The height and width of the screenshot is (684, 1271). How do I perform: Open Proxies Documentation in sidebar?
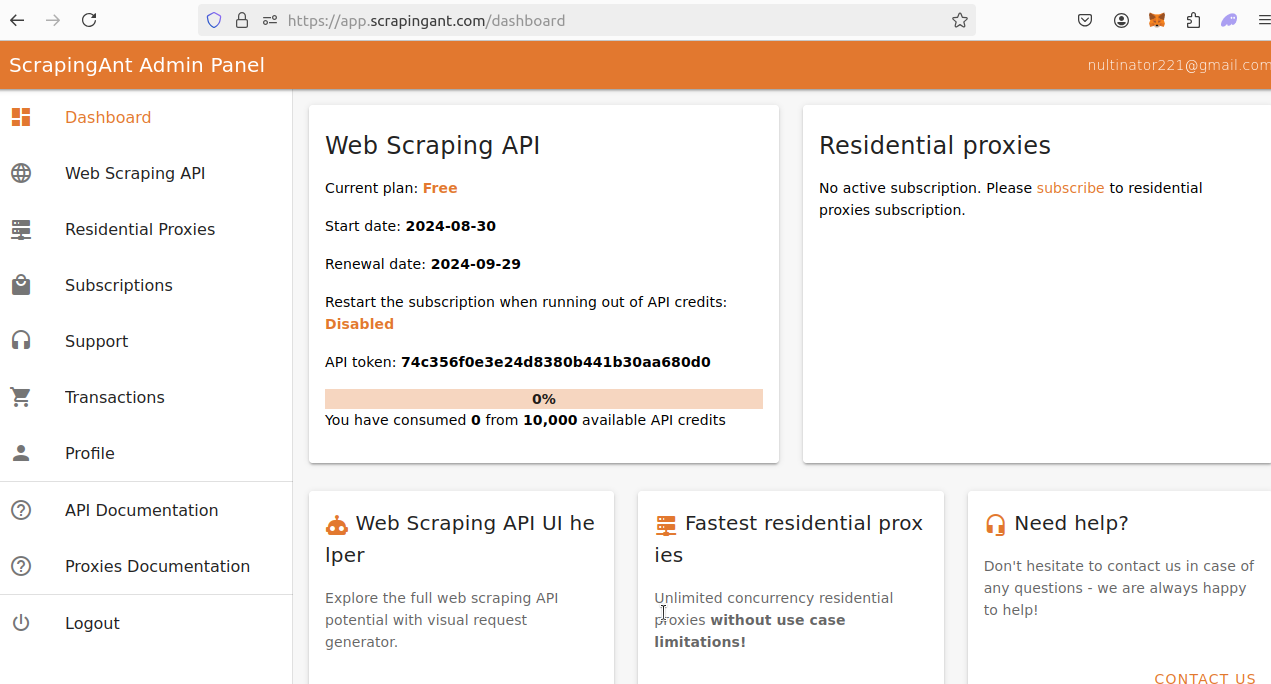157,566
